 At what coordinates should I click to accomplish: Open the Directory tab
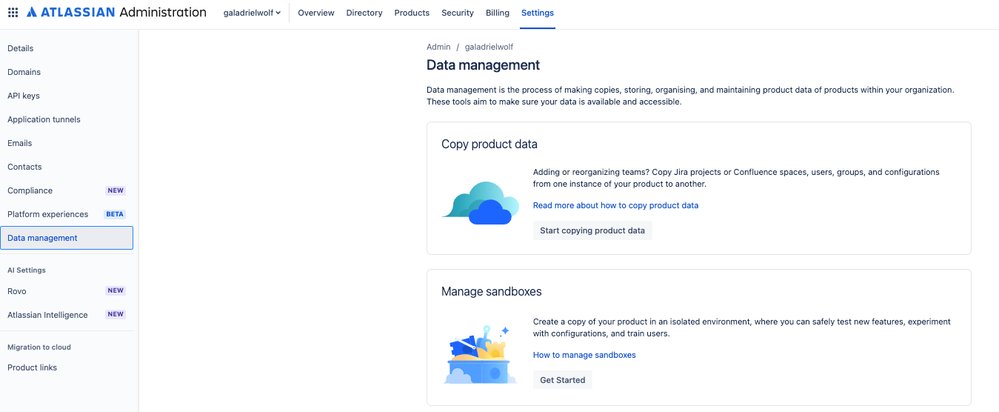click(364, 13)
